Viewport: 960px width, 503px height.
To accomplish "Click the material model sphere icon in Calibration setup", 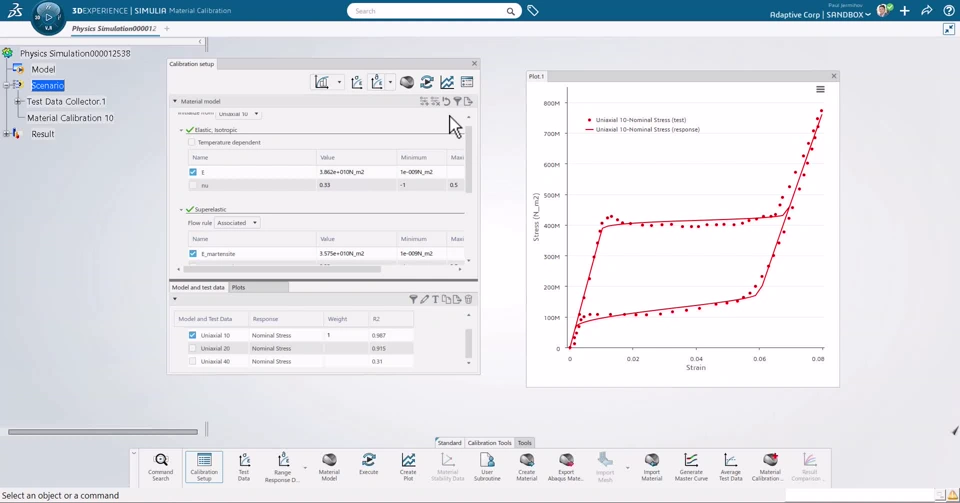I will 407,82.
